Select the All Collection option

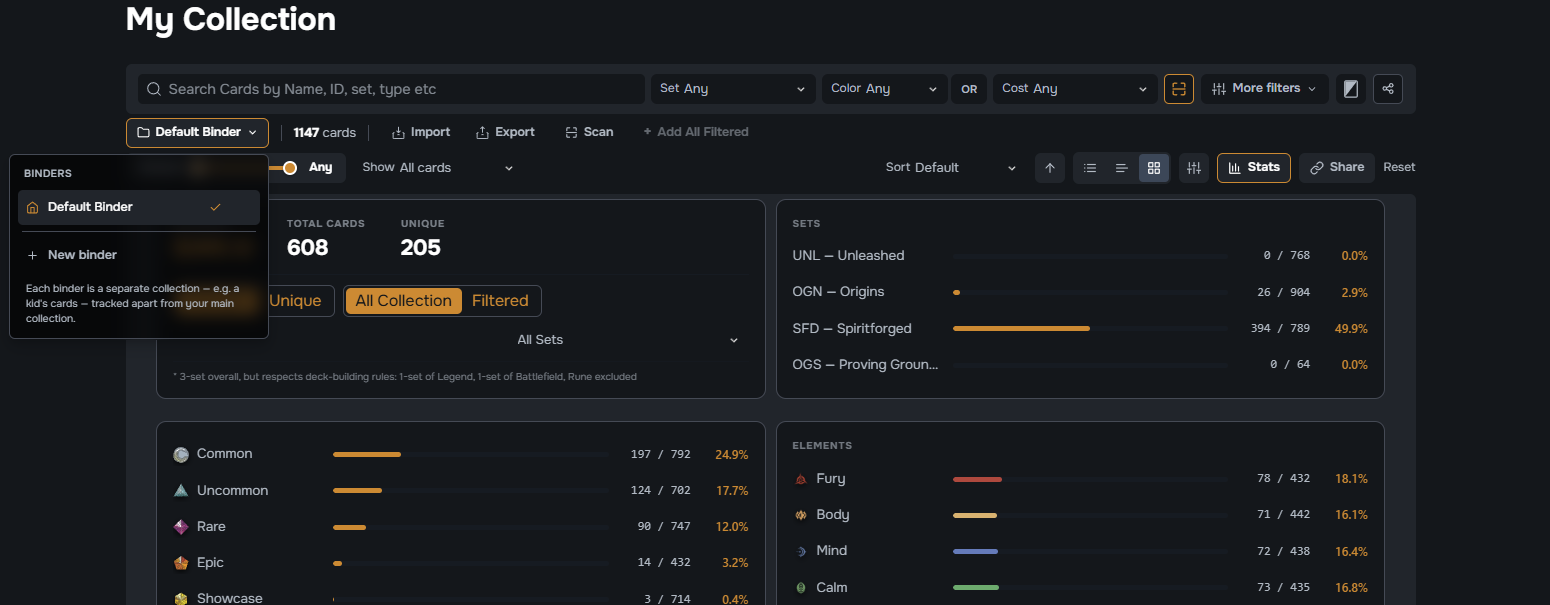[404, 301]
